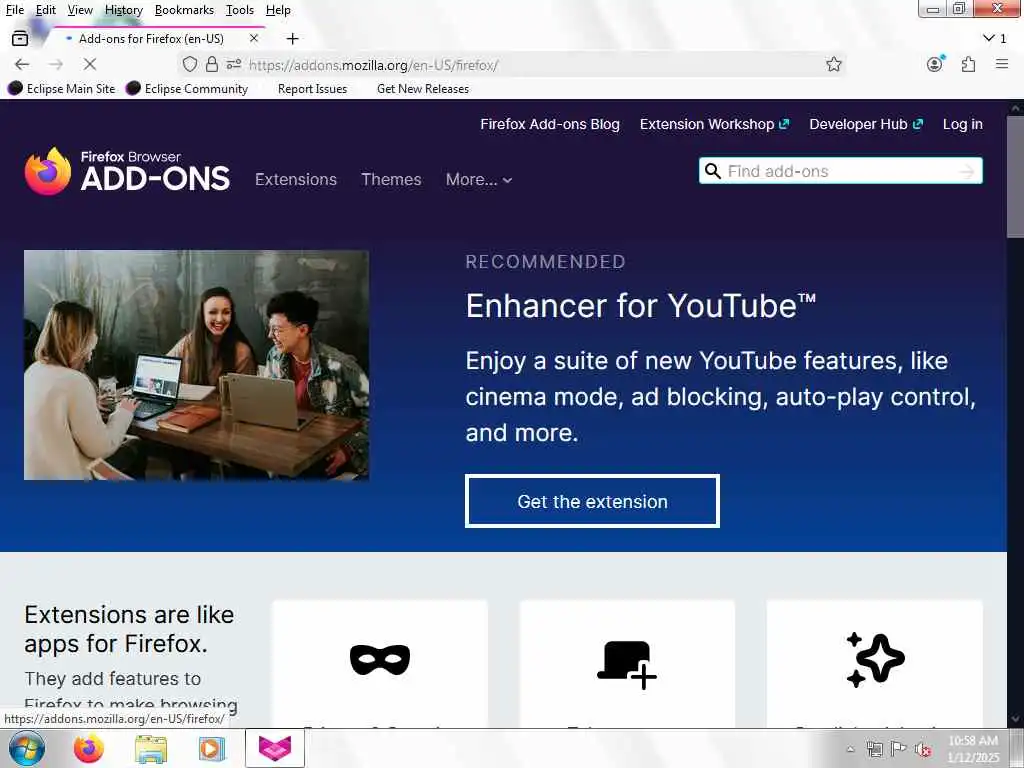Viewport: 1024px width, 768px height.
Task: Open Eclipse Community bookmark
Action: tap(187, 88)
